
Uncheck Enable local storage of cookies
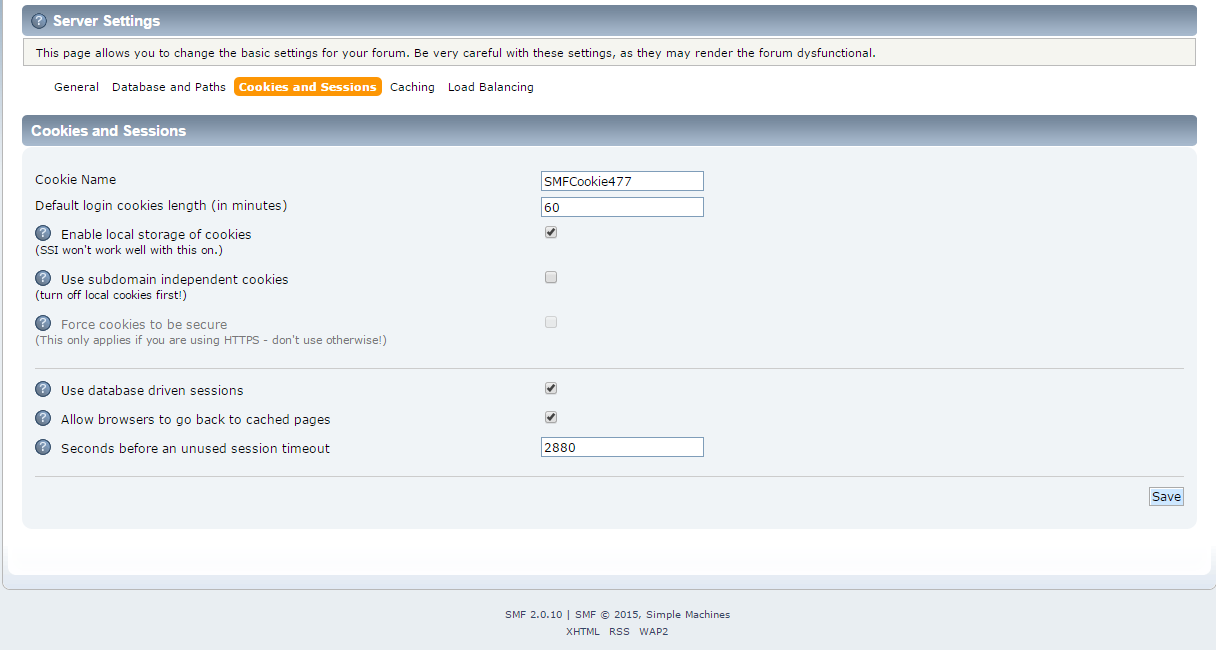(551, 232)
